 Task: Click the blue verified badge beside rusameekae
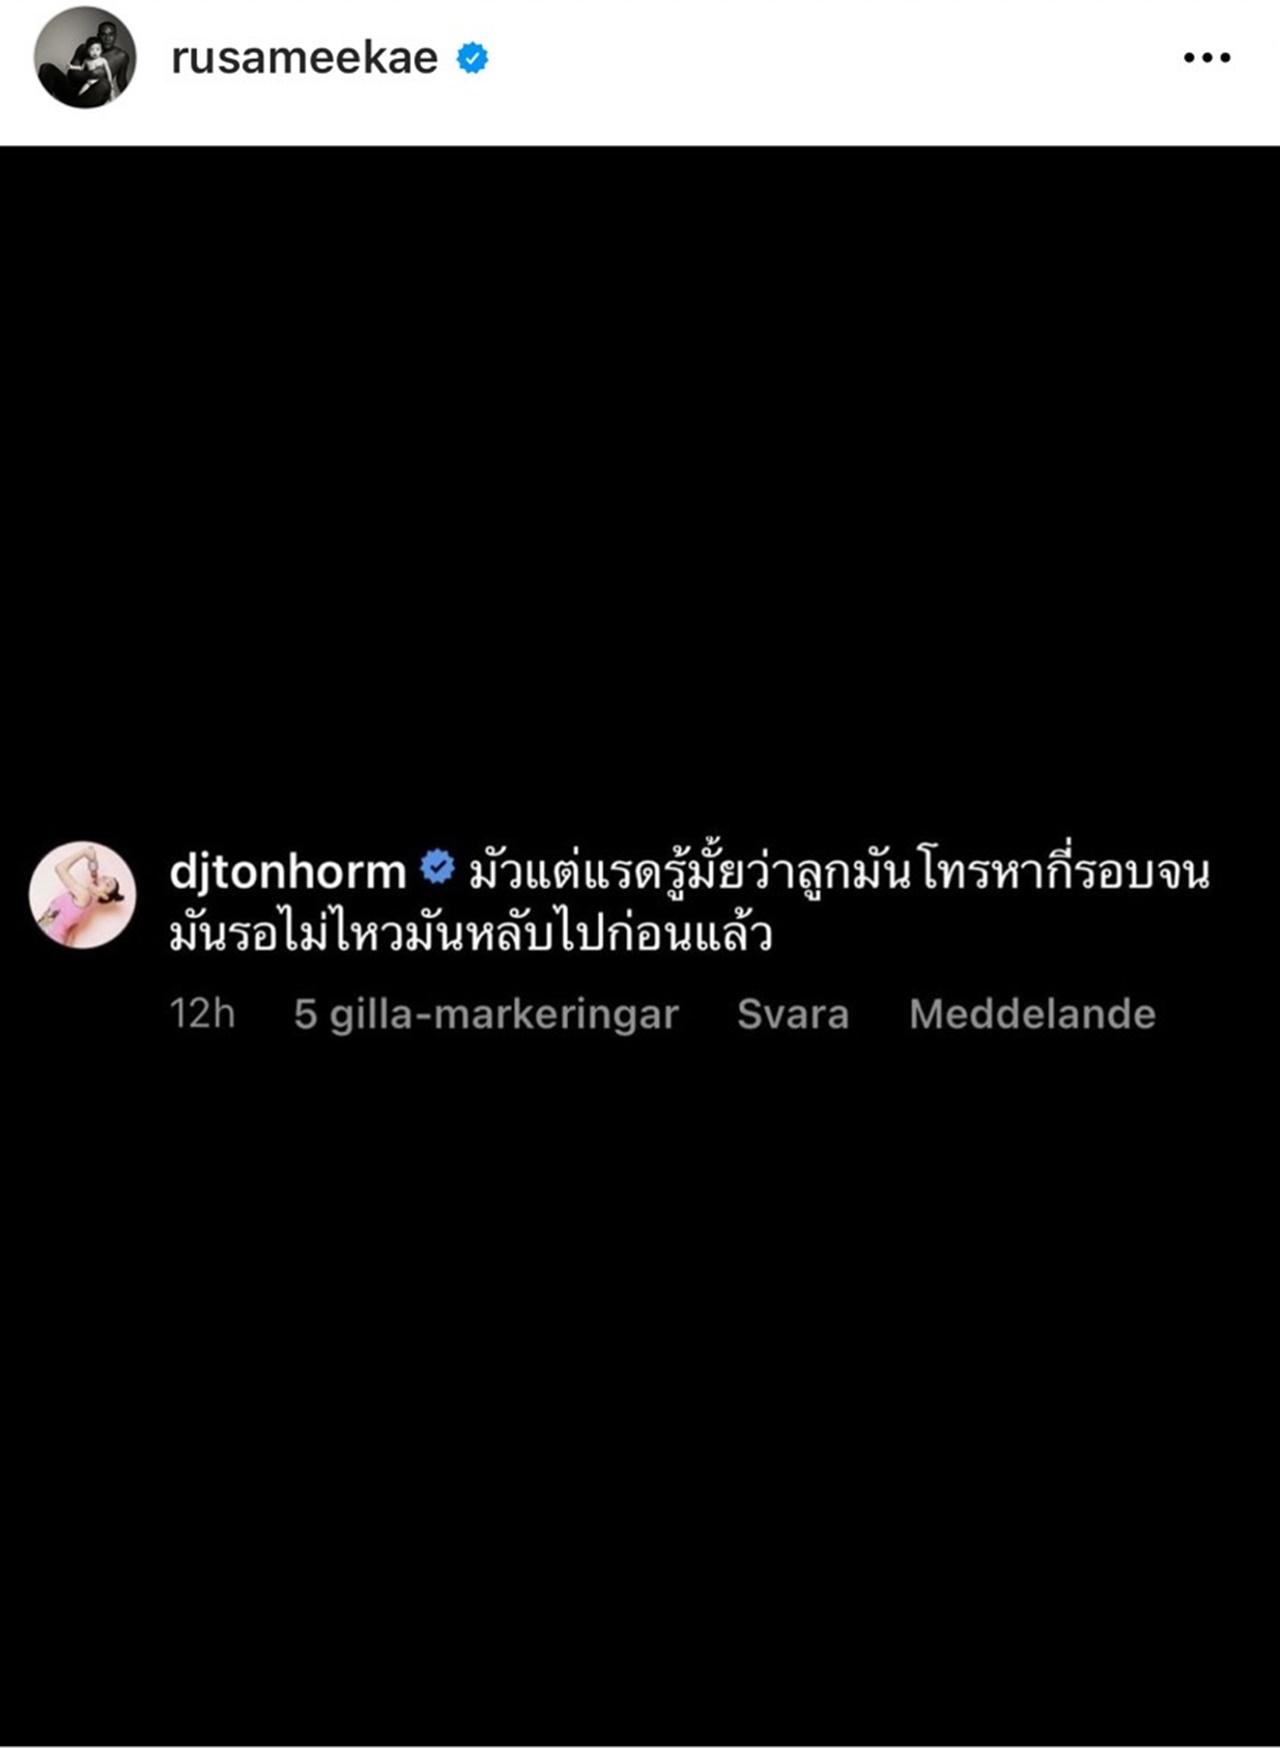pos(472,58)
